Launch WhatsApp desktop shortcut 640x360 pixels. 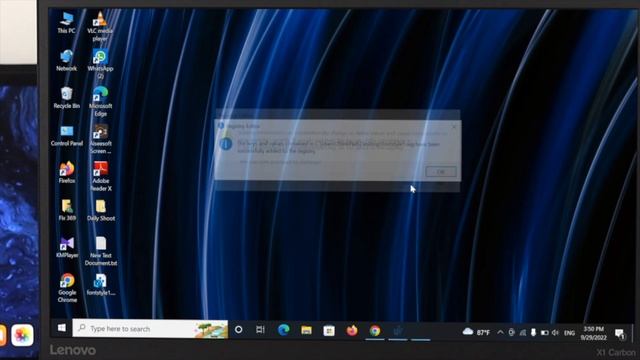click(x=100, y=64)
